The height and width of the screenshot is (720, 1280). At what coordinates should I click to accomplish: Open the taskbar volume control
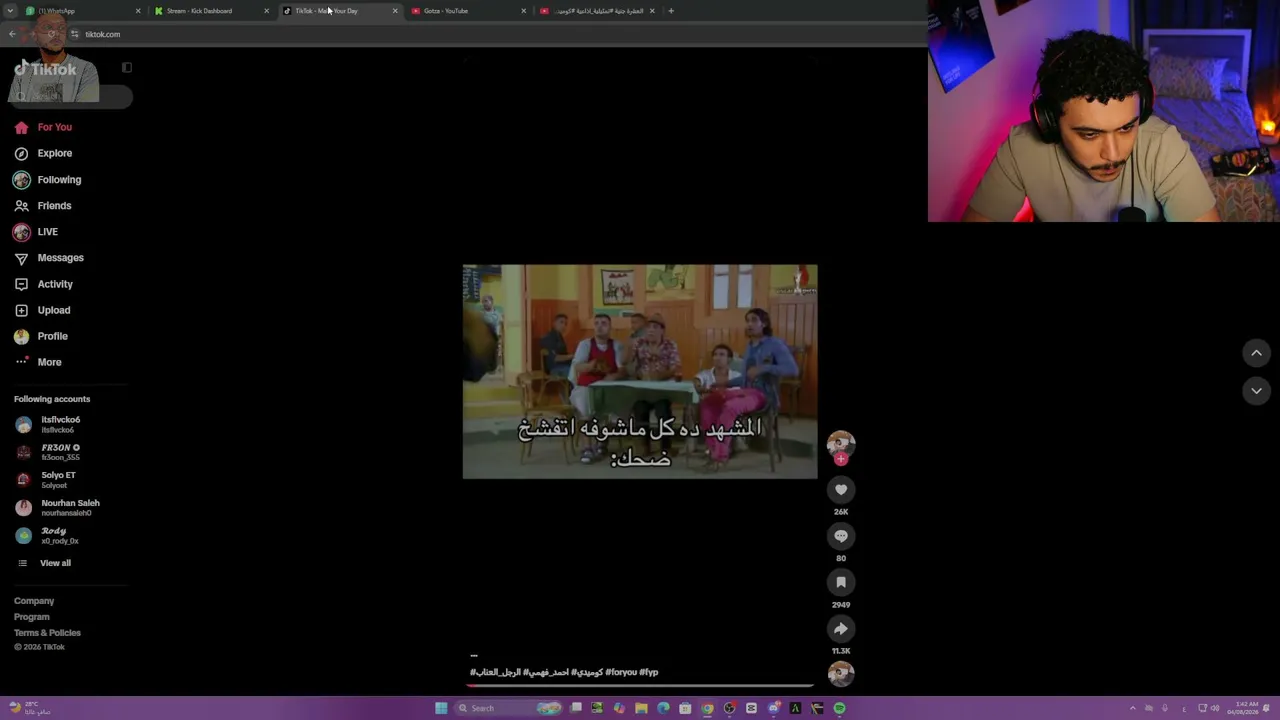tap(1216, 708)
